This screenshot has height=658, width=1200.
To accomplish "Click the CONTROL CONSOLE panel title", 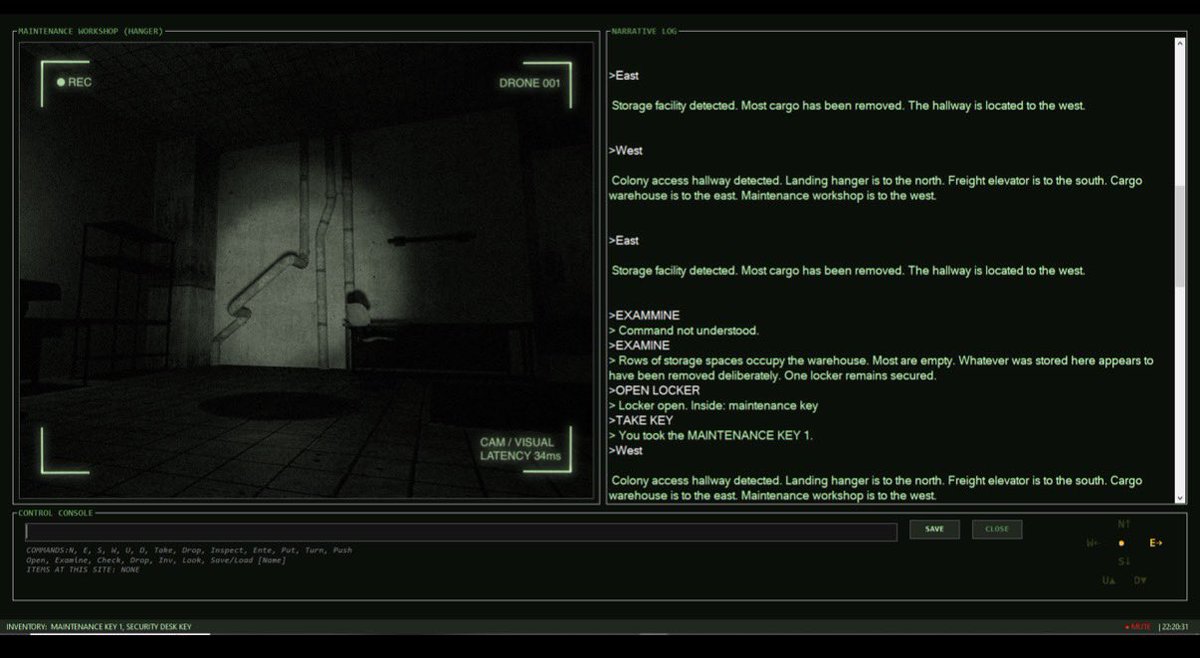I will click(55, 513).
